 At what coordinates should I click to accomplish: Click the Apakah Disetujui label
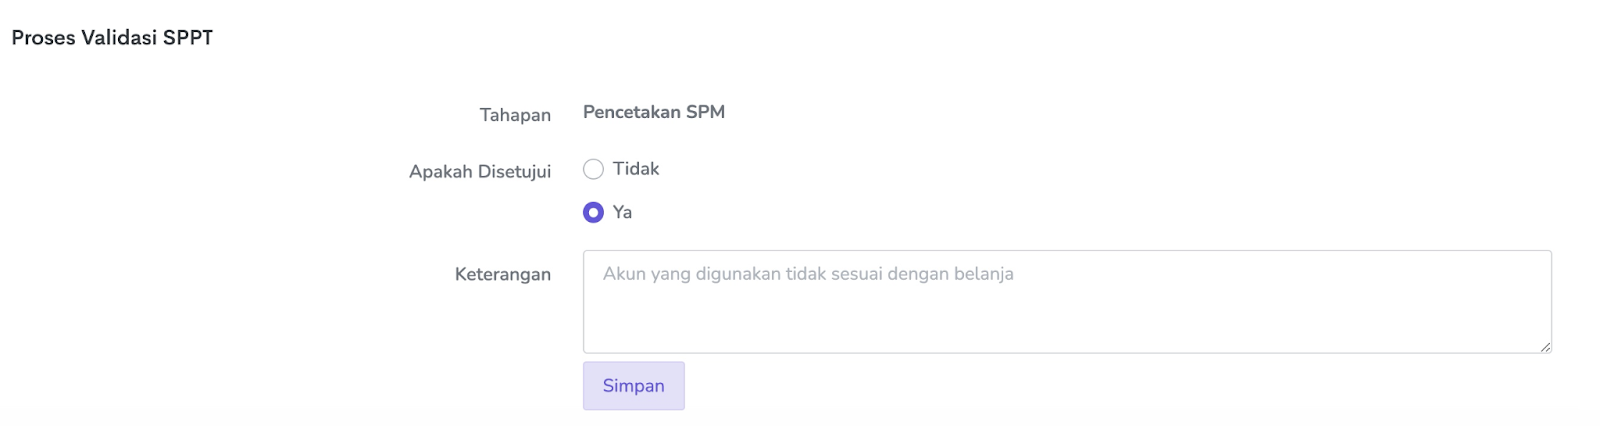point(480,172)
